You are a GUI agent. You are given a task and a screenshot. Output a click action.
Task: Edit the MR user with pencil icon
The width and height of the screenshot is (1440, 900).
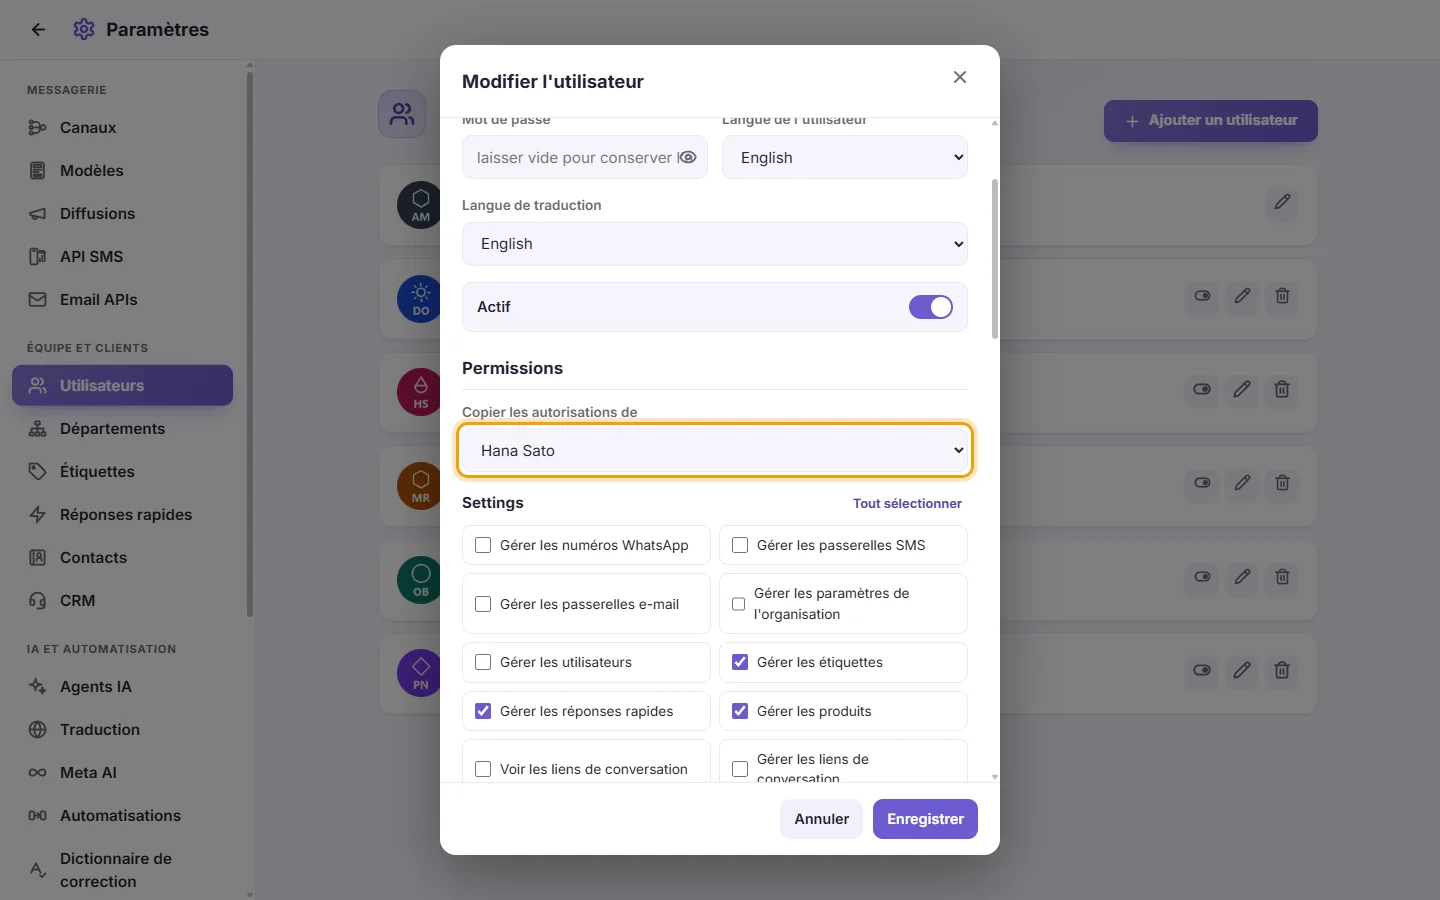[x=1242, y=483]
